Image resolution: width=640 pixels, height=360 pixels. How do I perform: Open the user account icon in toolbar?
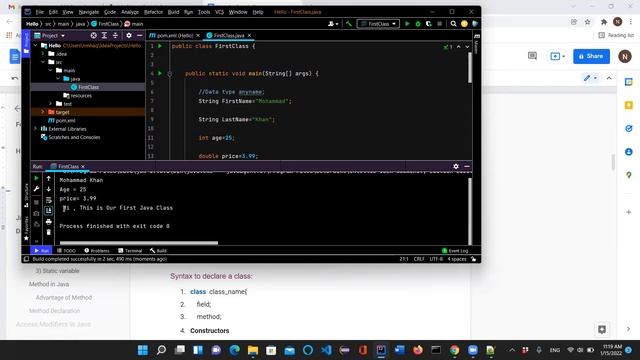(332, 24)
